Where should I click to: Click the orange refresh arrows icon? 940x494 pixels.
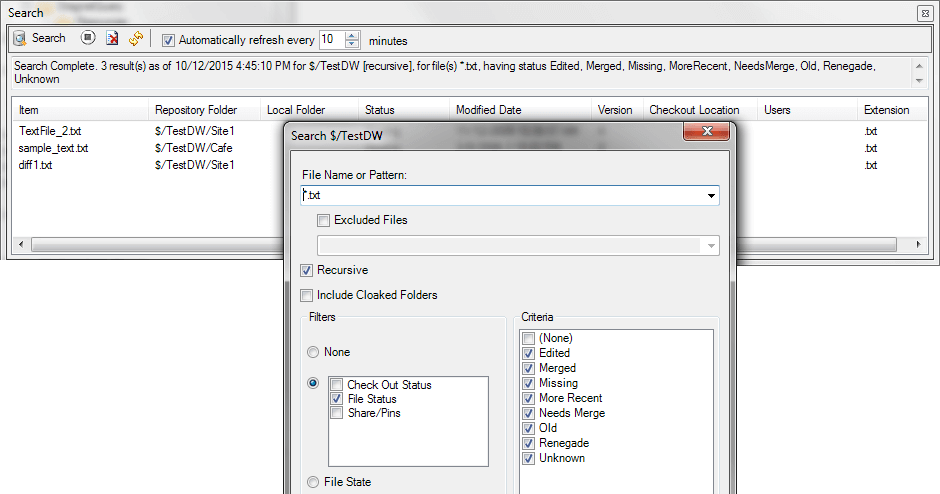click(136, 39)
